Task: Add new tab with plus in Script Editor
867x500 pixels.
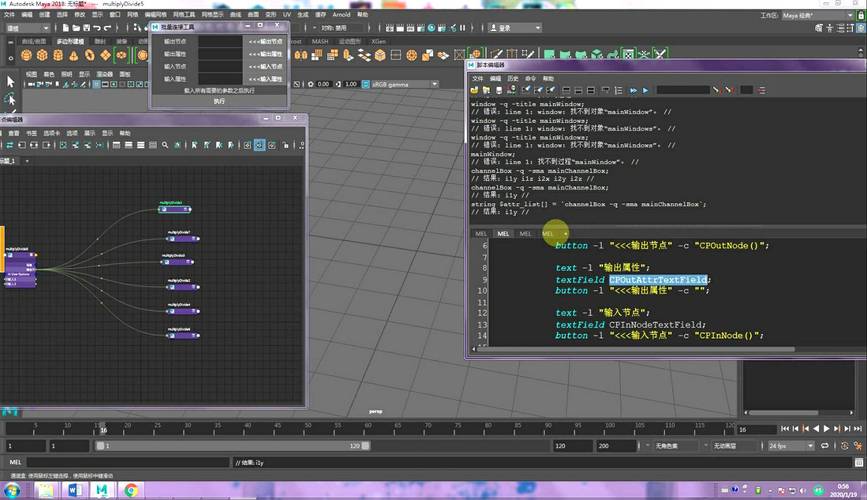Action: tap(566, 234)
